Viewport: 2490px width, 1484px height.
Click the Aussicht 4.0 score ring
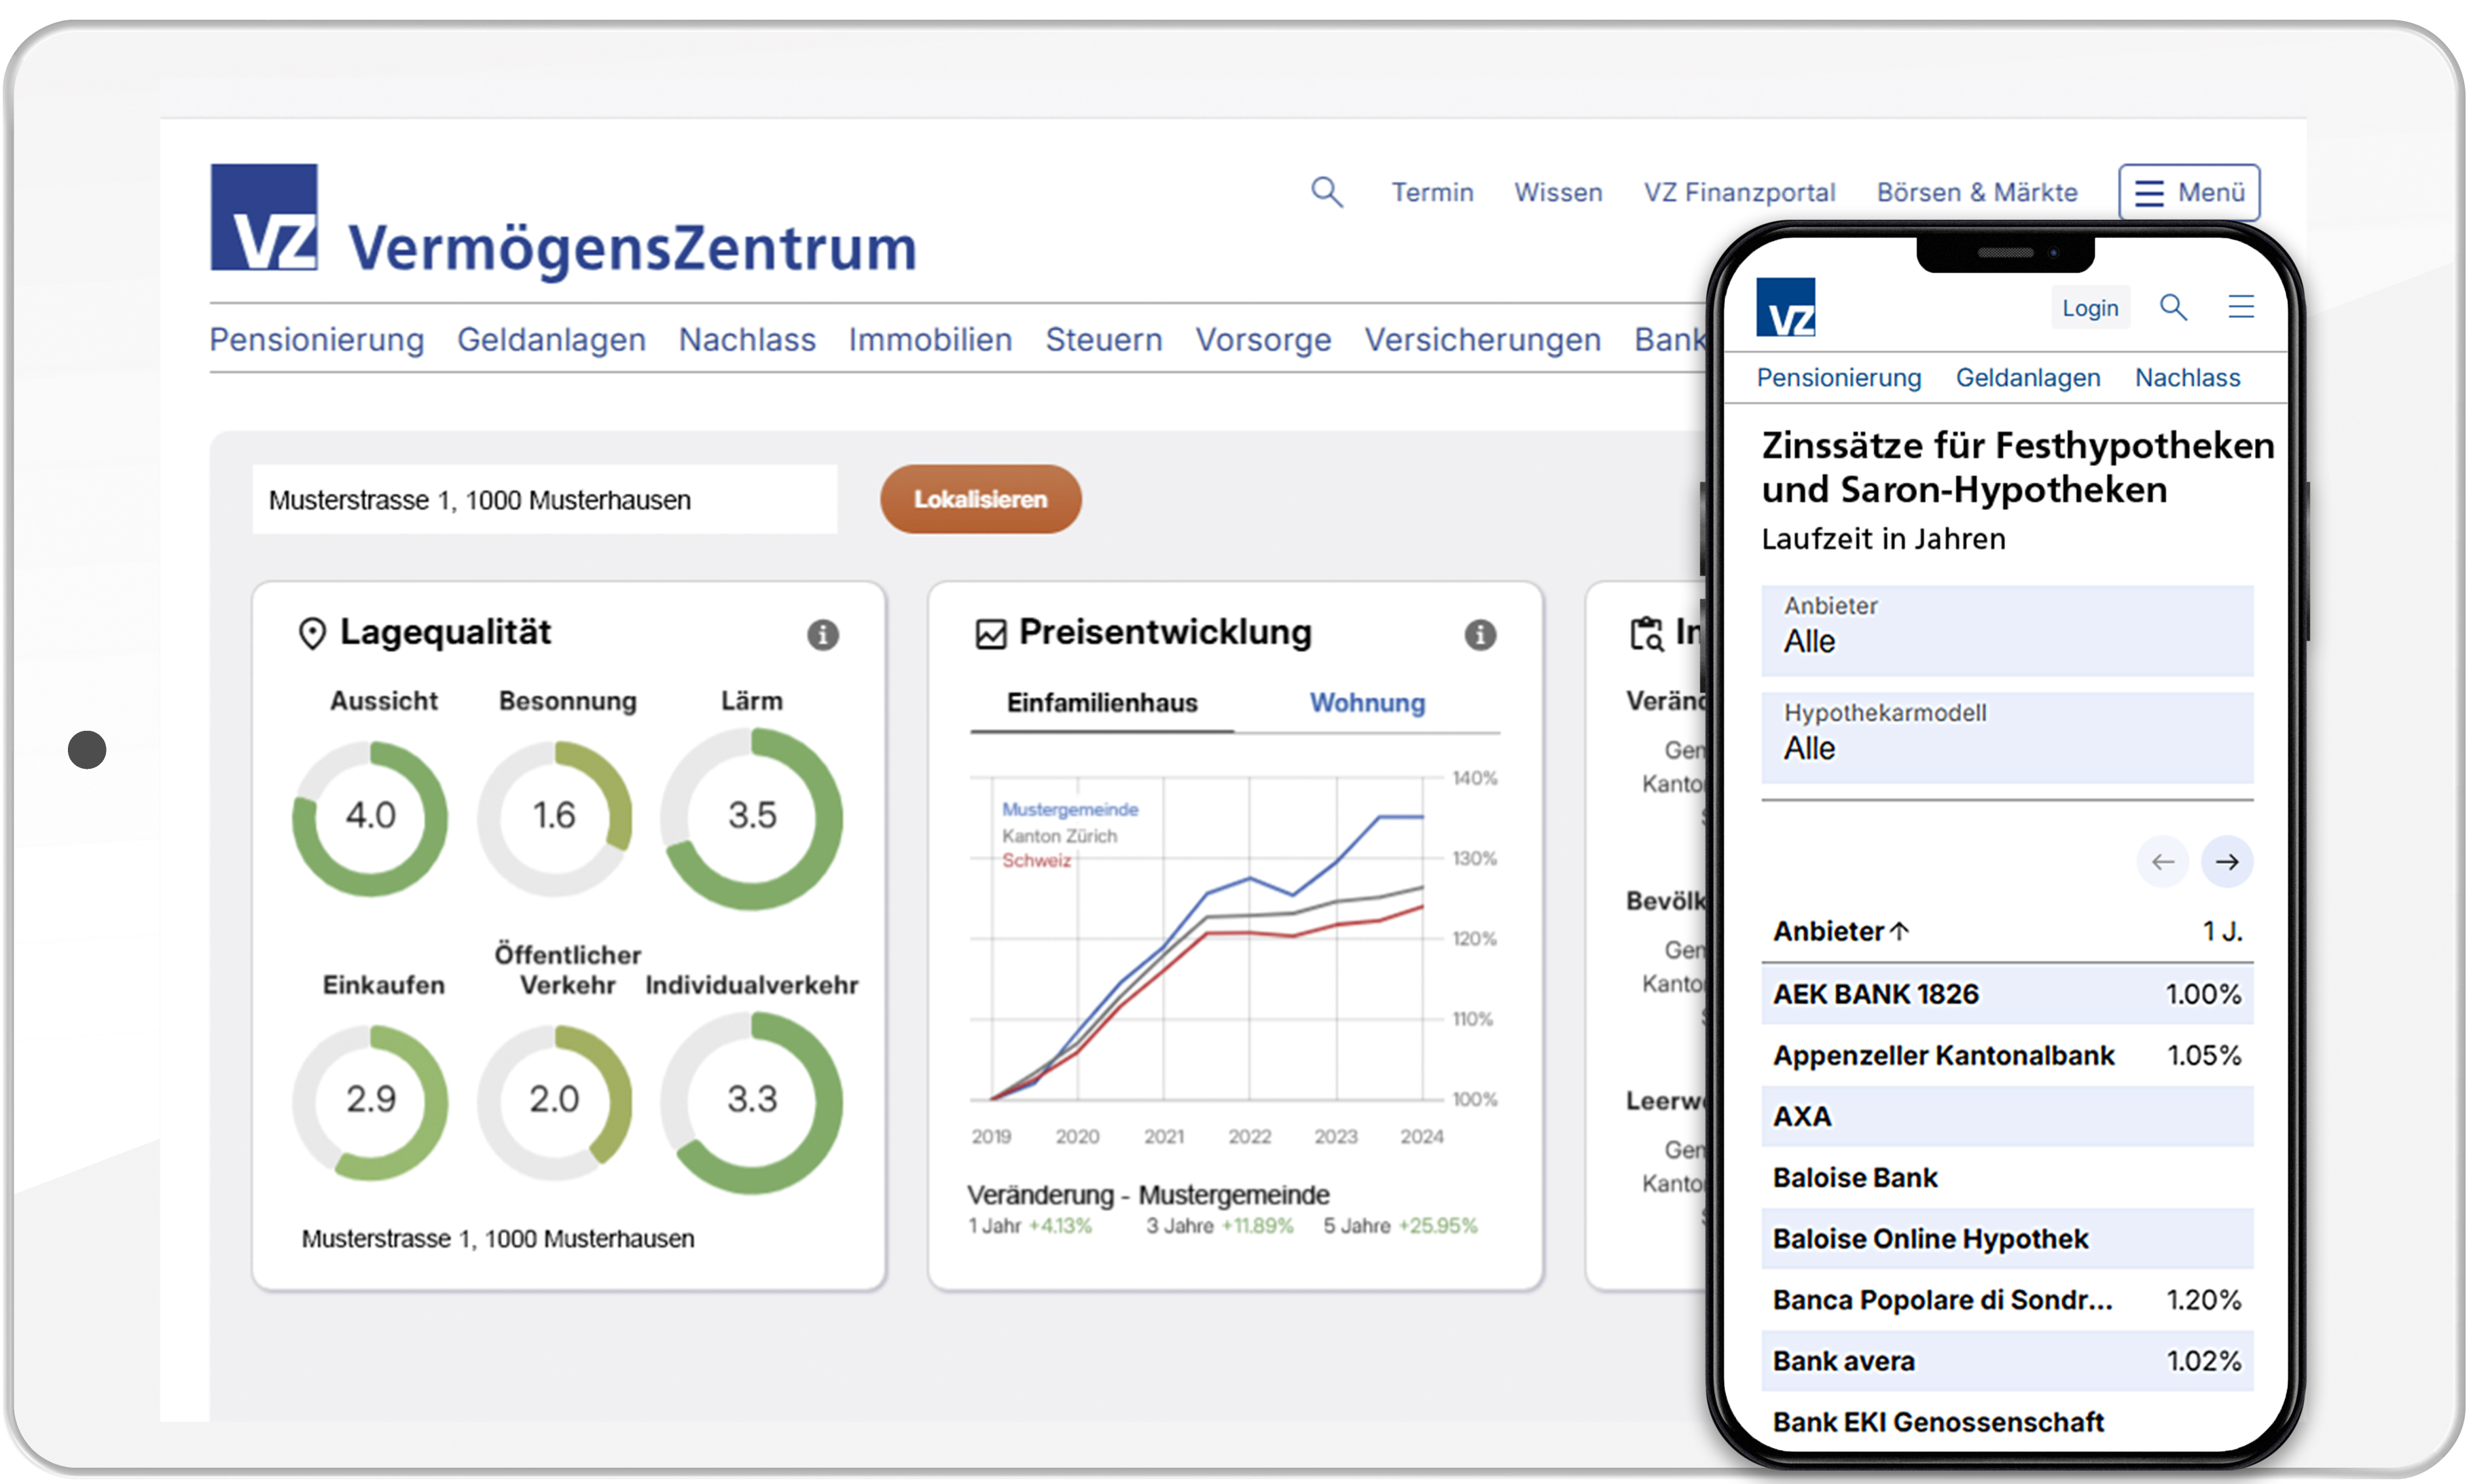[x=369, y=816]
